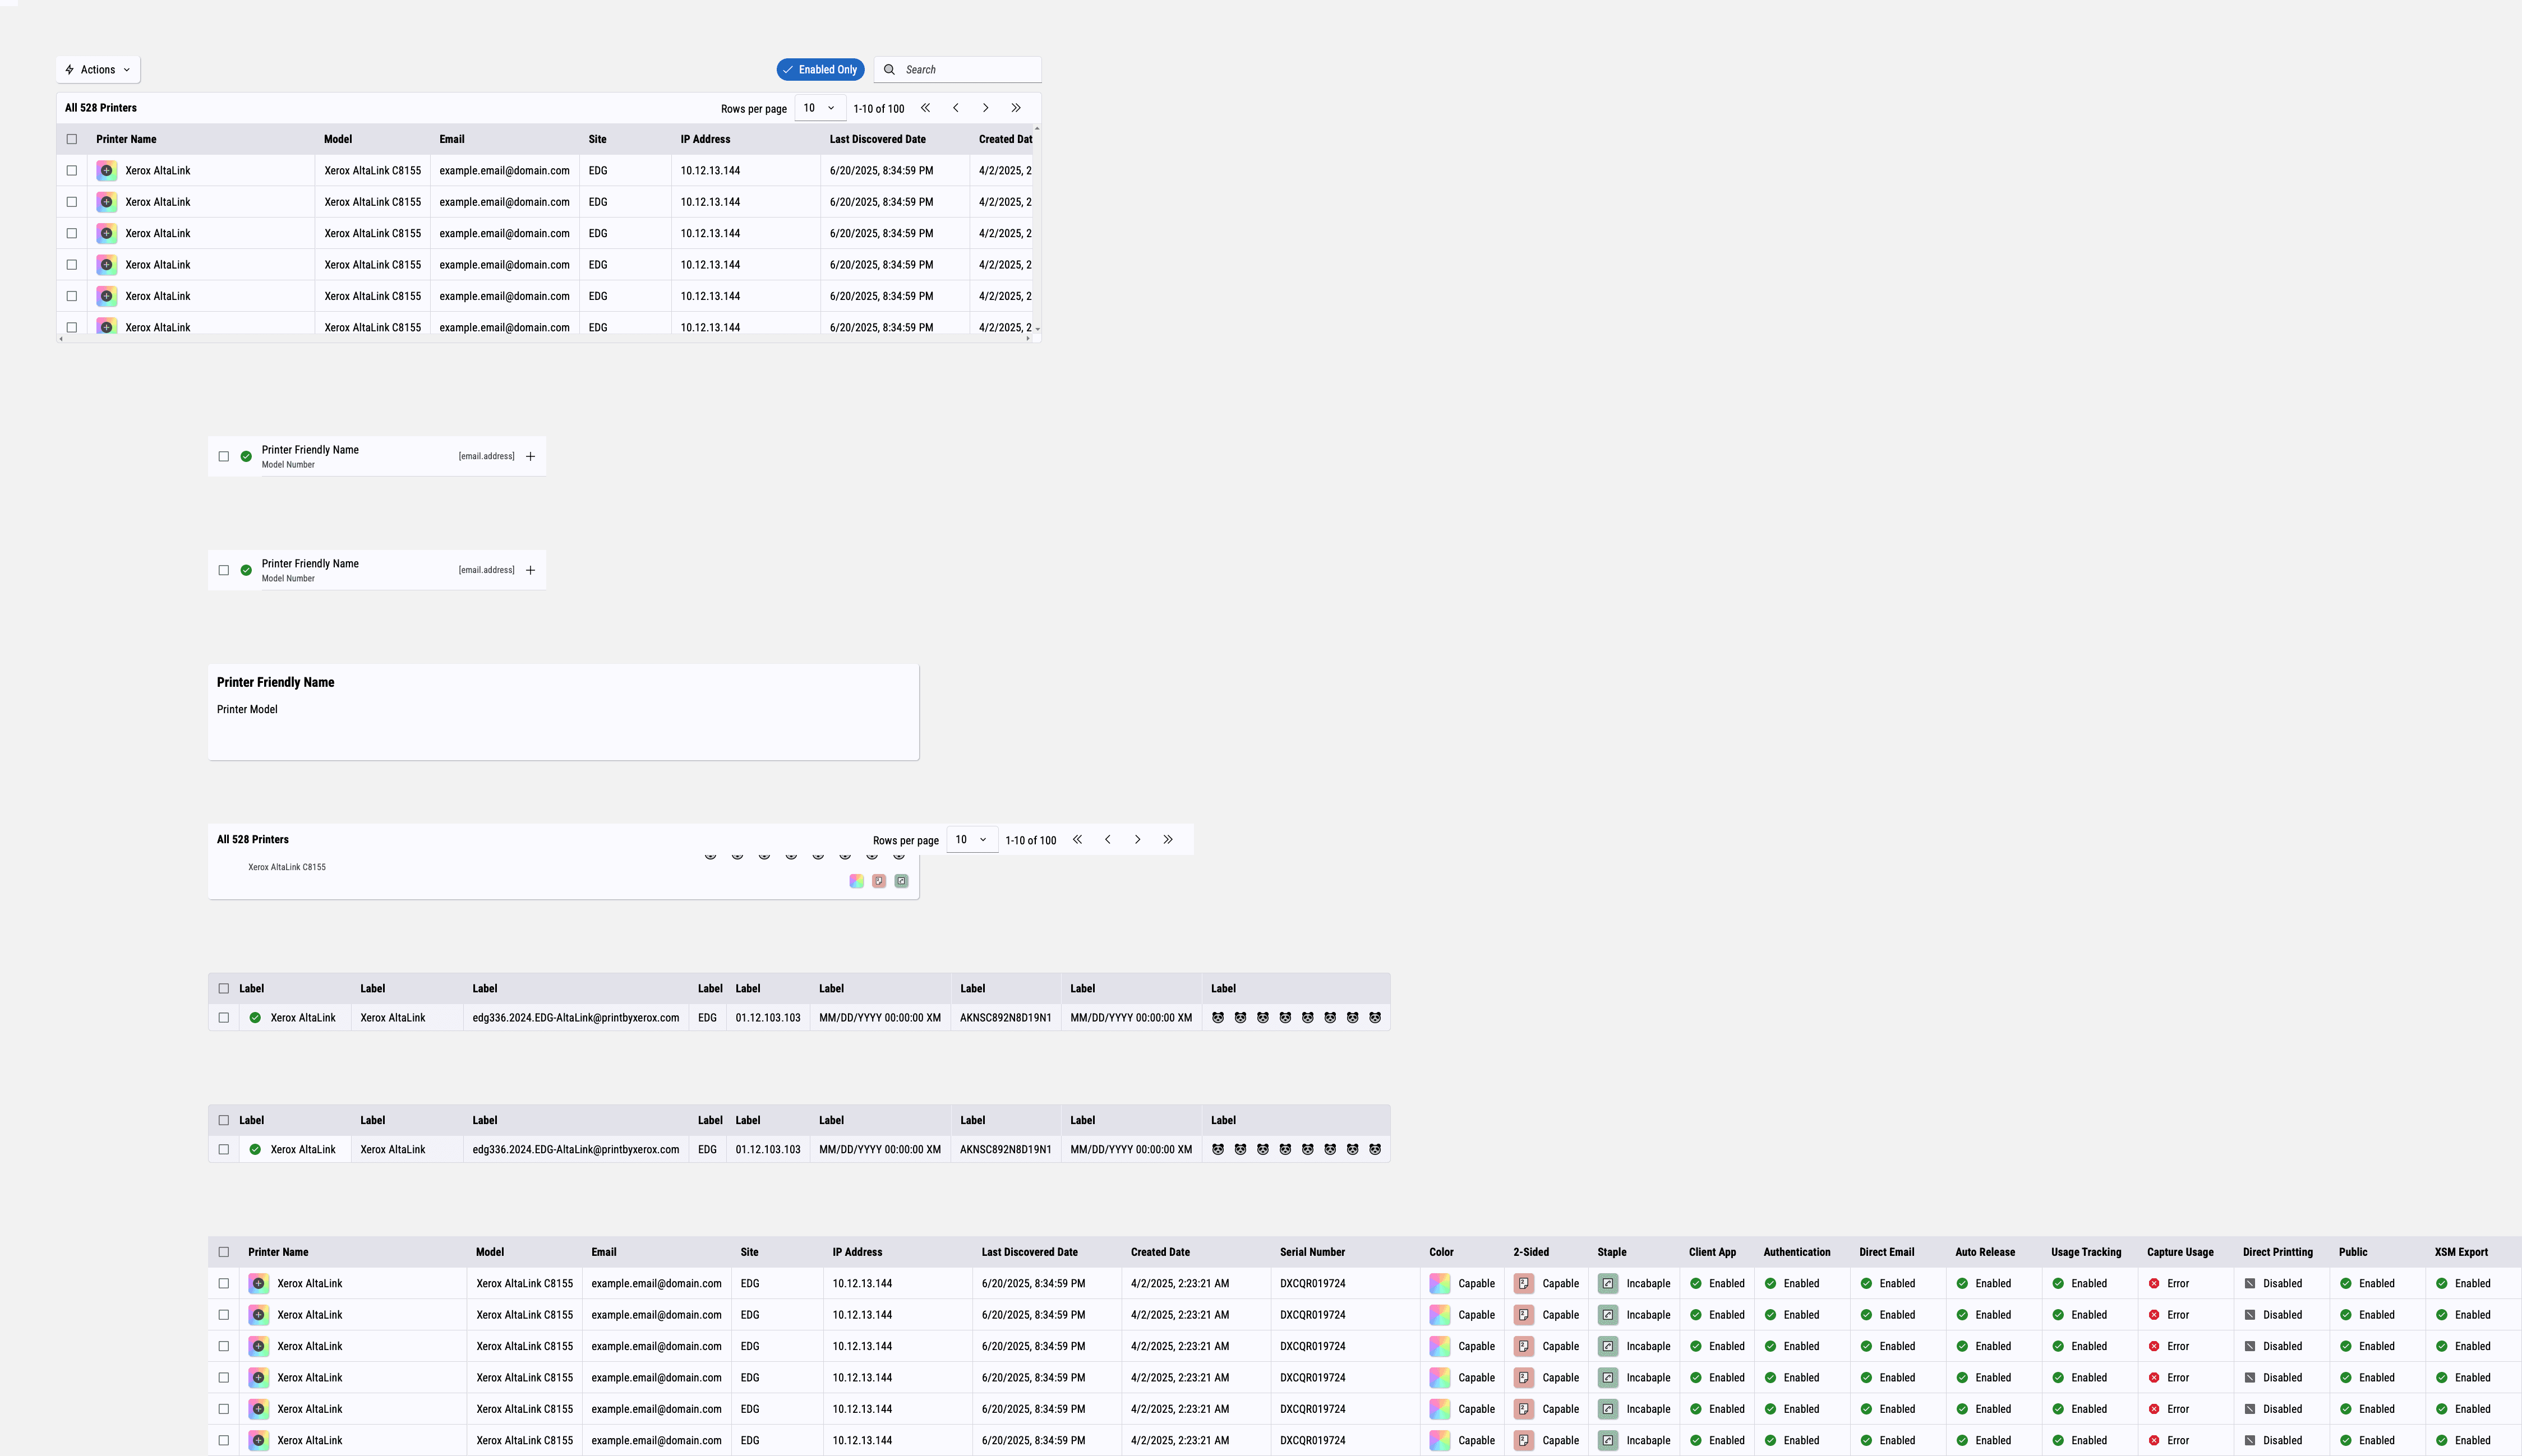Click the Printer Name column header in the top table

pos(126,139)
